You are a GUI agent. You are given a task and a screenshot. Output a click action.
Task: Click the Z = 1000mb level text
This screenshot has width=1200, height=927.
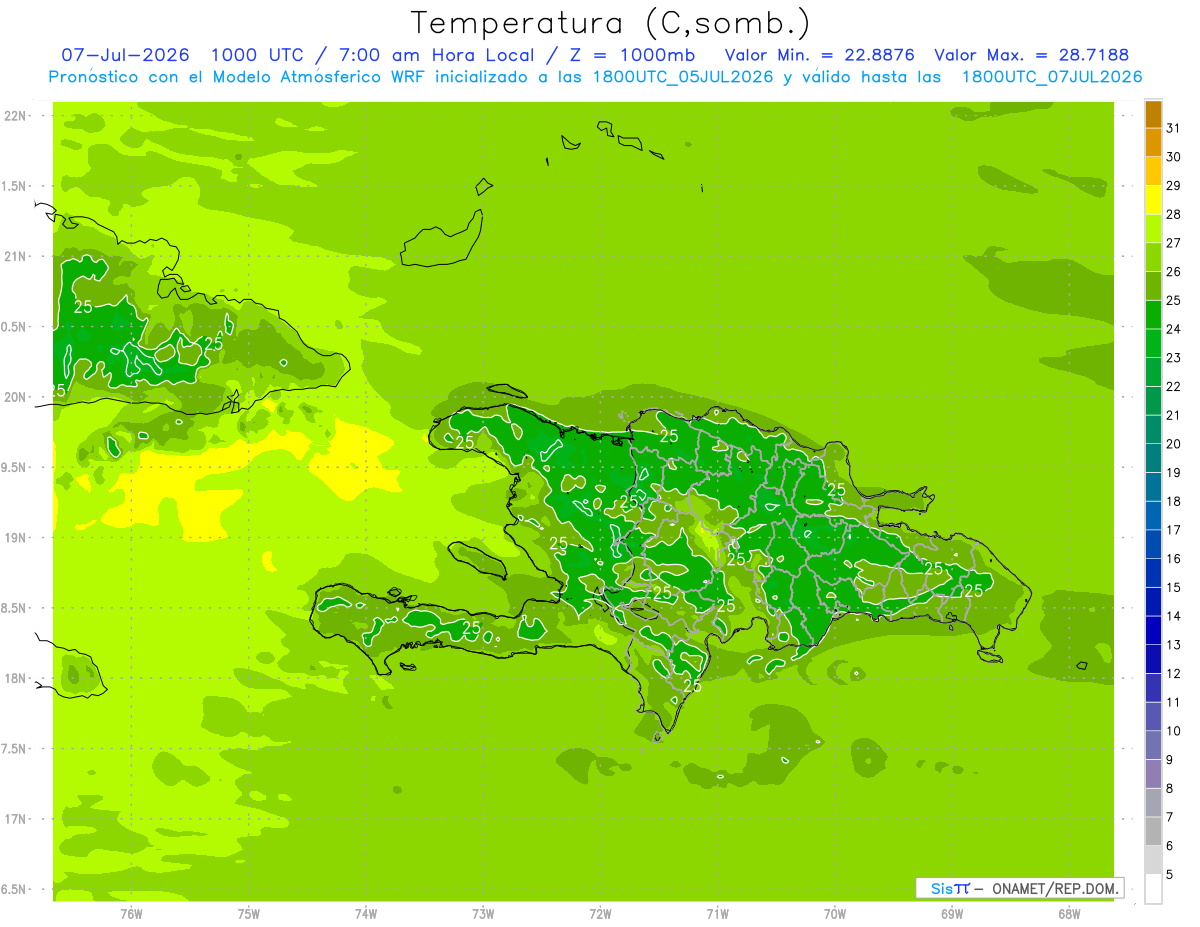click(624, 55)
